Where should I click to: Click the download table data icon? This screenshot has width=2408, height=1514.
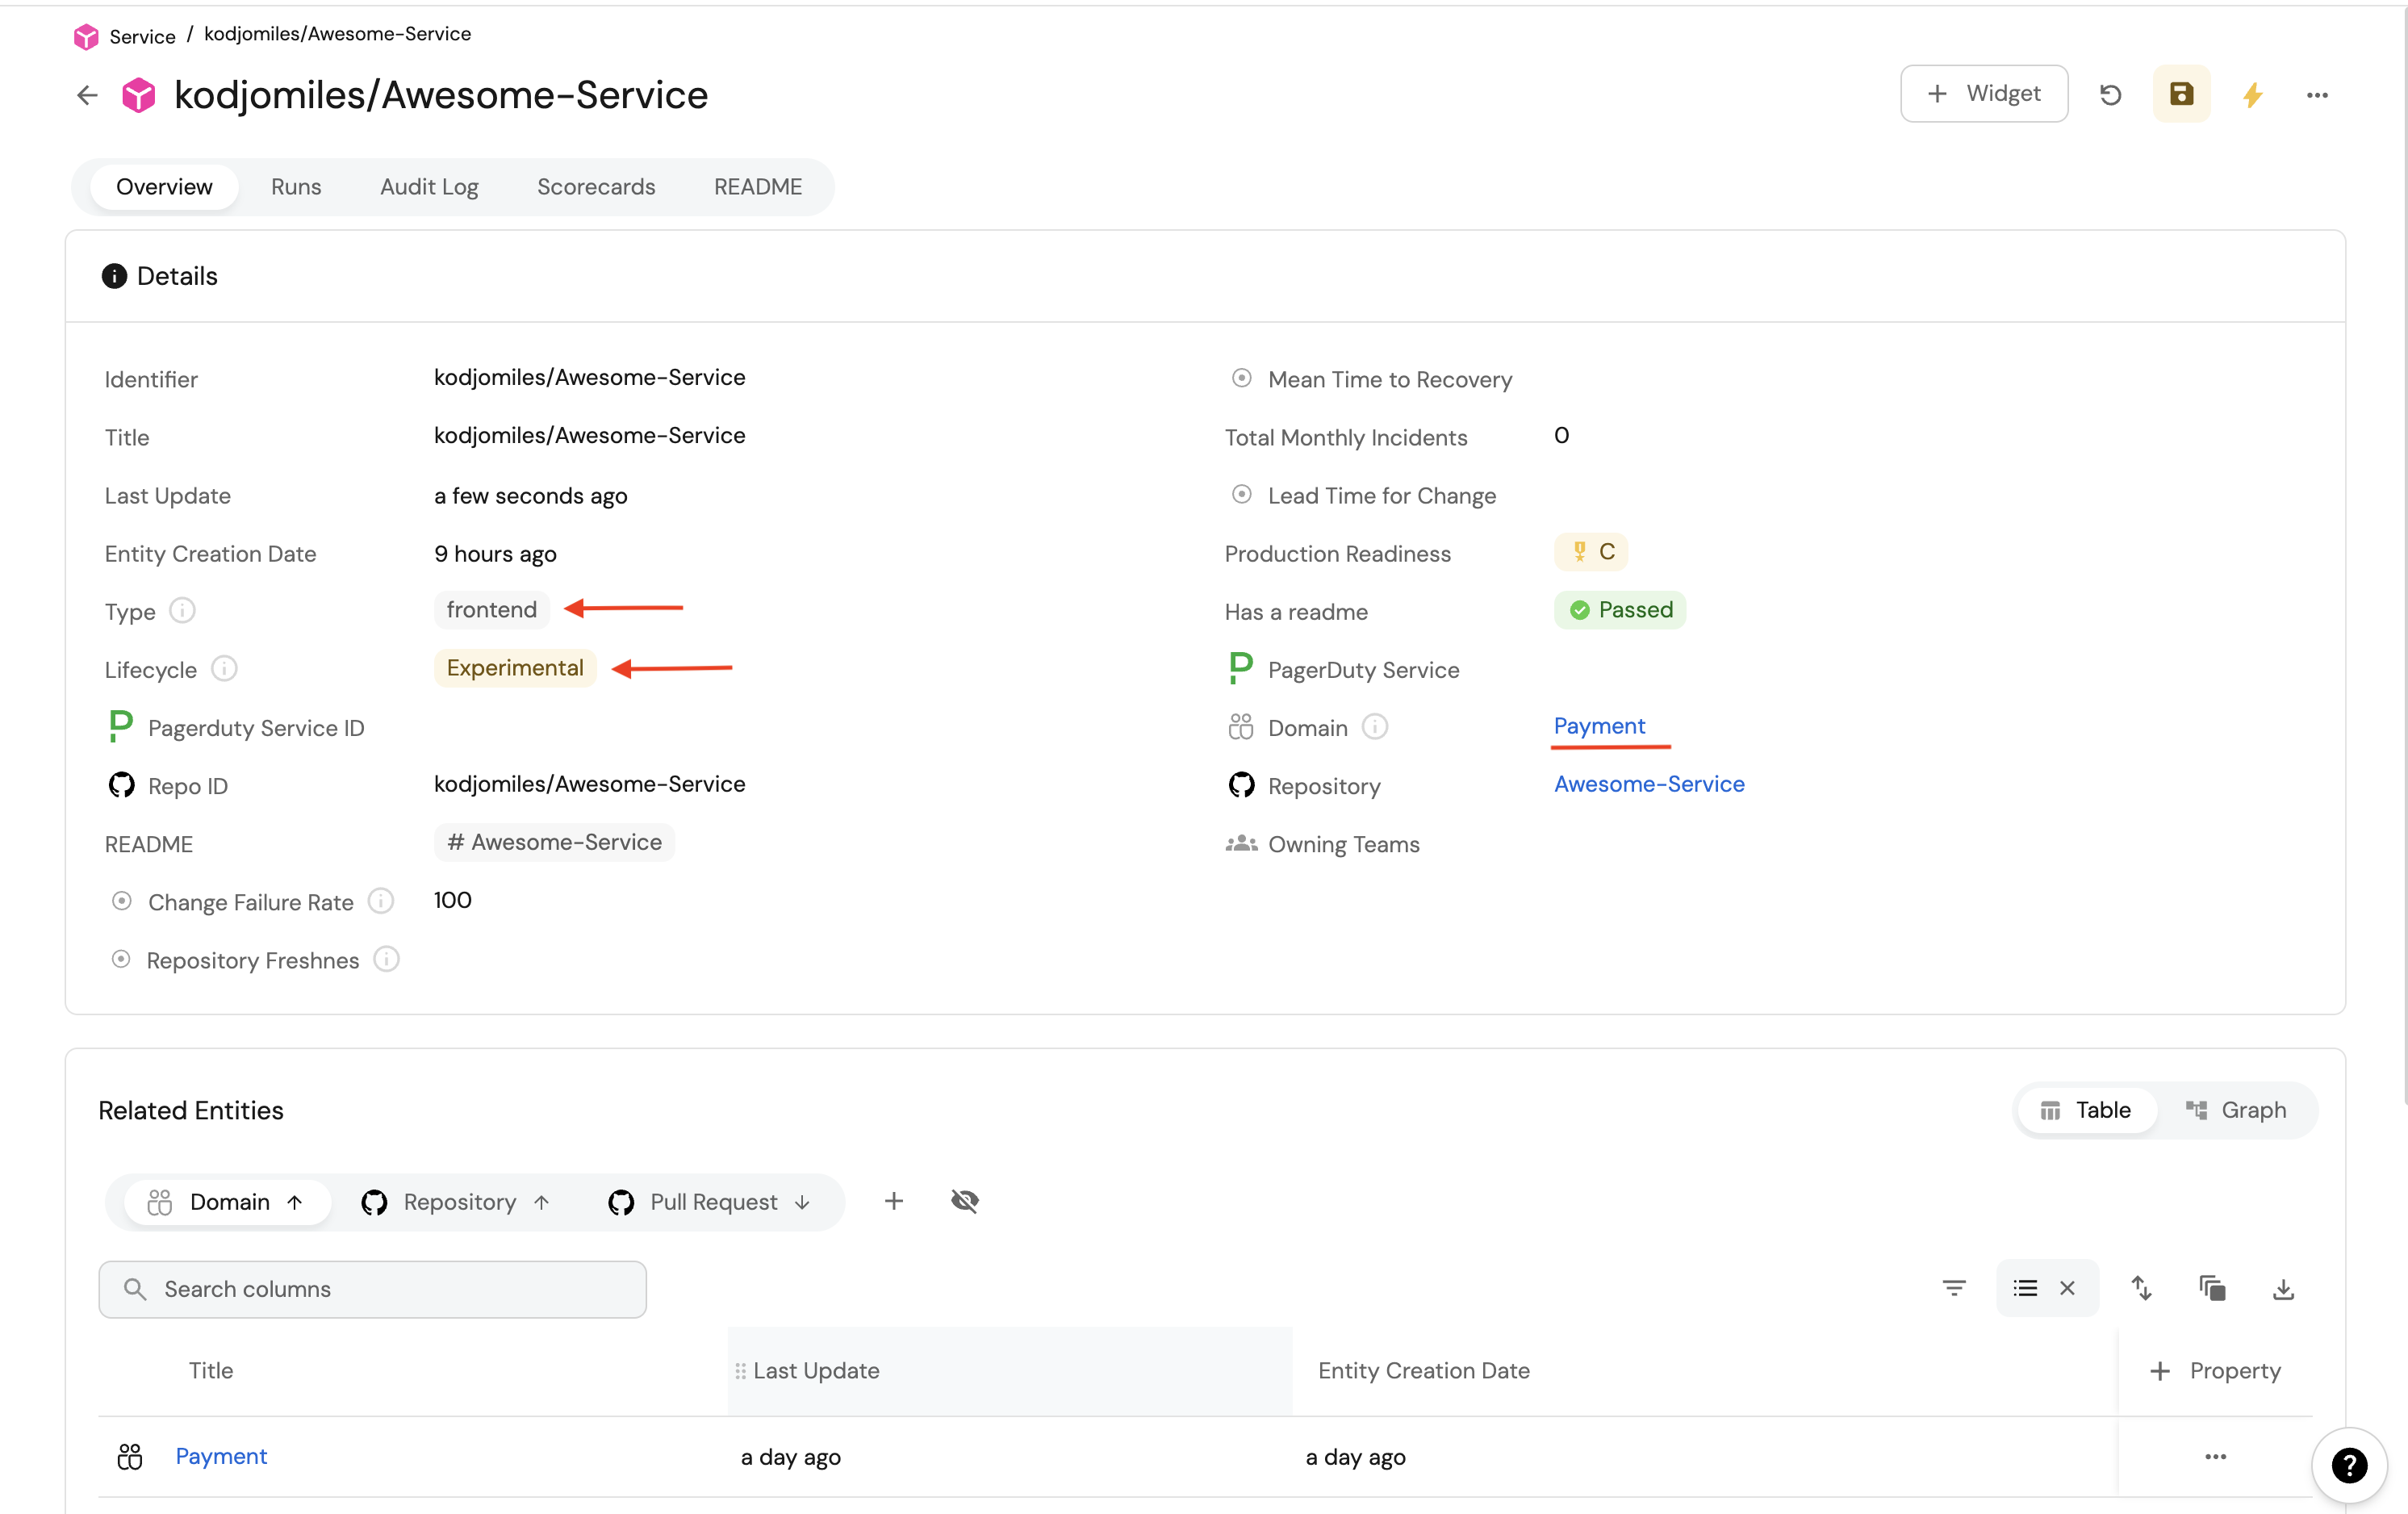tap(2283, 1289)
